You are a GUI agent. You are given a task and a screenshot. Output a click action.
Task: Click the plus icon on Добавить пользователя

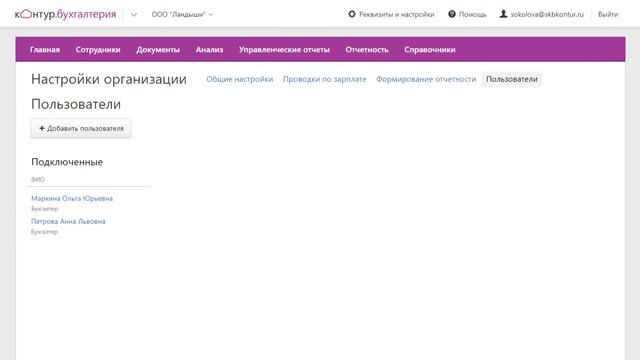pos(42,128)
